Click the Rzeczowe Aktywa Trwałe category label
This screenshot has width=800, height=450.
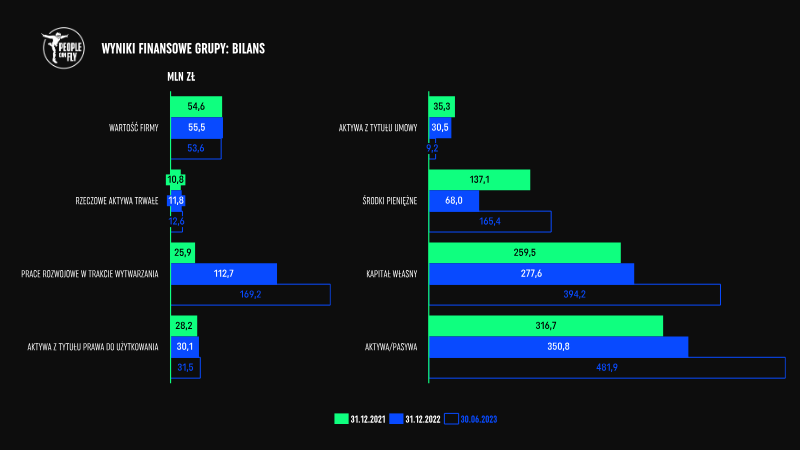tap(117, 200)
